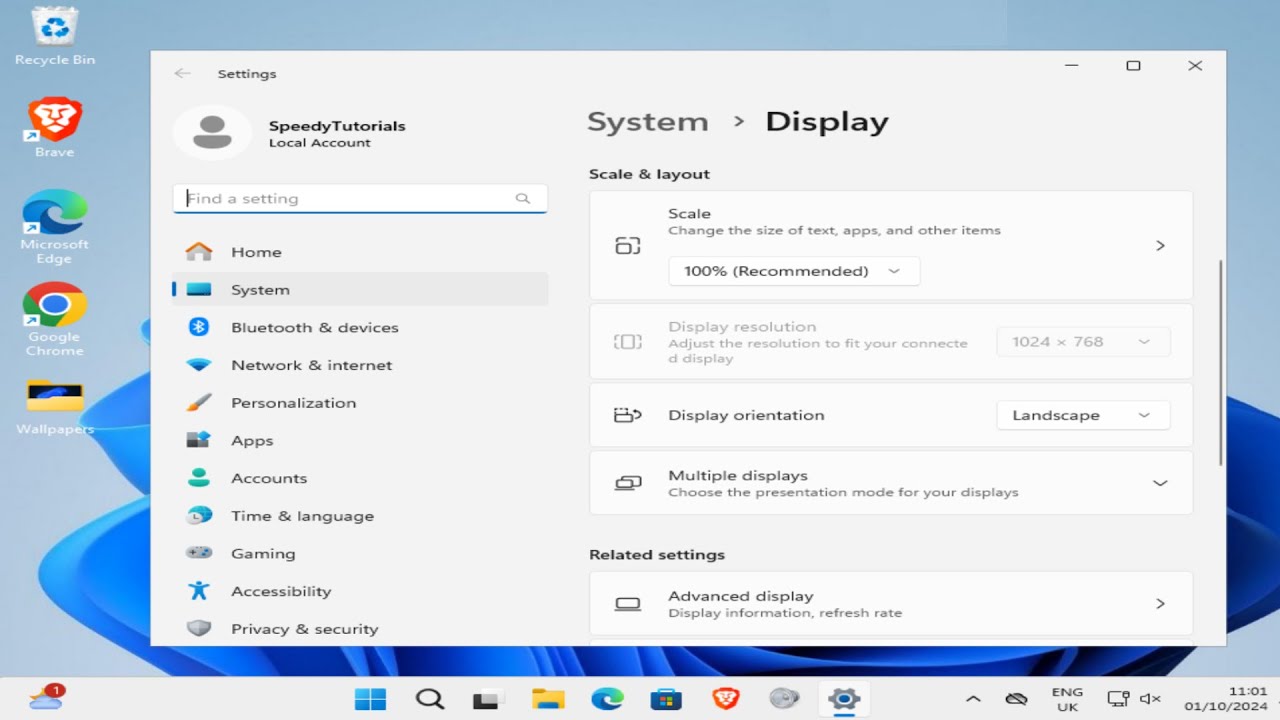
Task: Click the Scale setting title text
Action: pos(689,214)
